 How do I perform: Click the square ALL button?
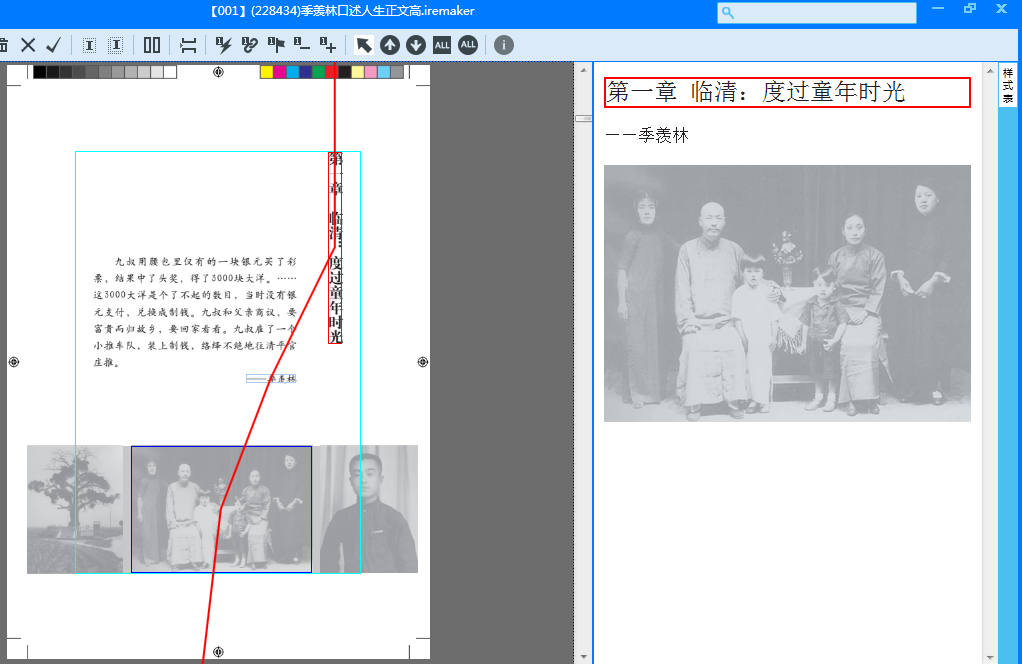(x=442, y=45)
